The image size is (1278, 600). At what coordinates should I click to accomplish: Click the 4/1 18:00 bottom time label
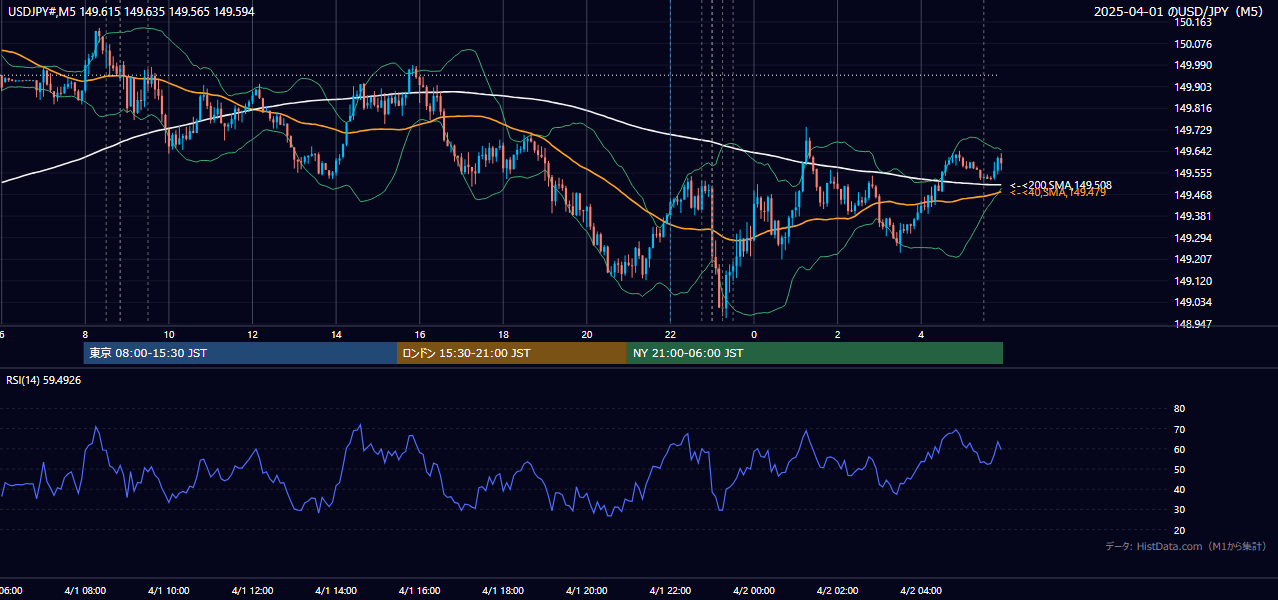[503, 591]
